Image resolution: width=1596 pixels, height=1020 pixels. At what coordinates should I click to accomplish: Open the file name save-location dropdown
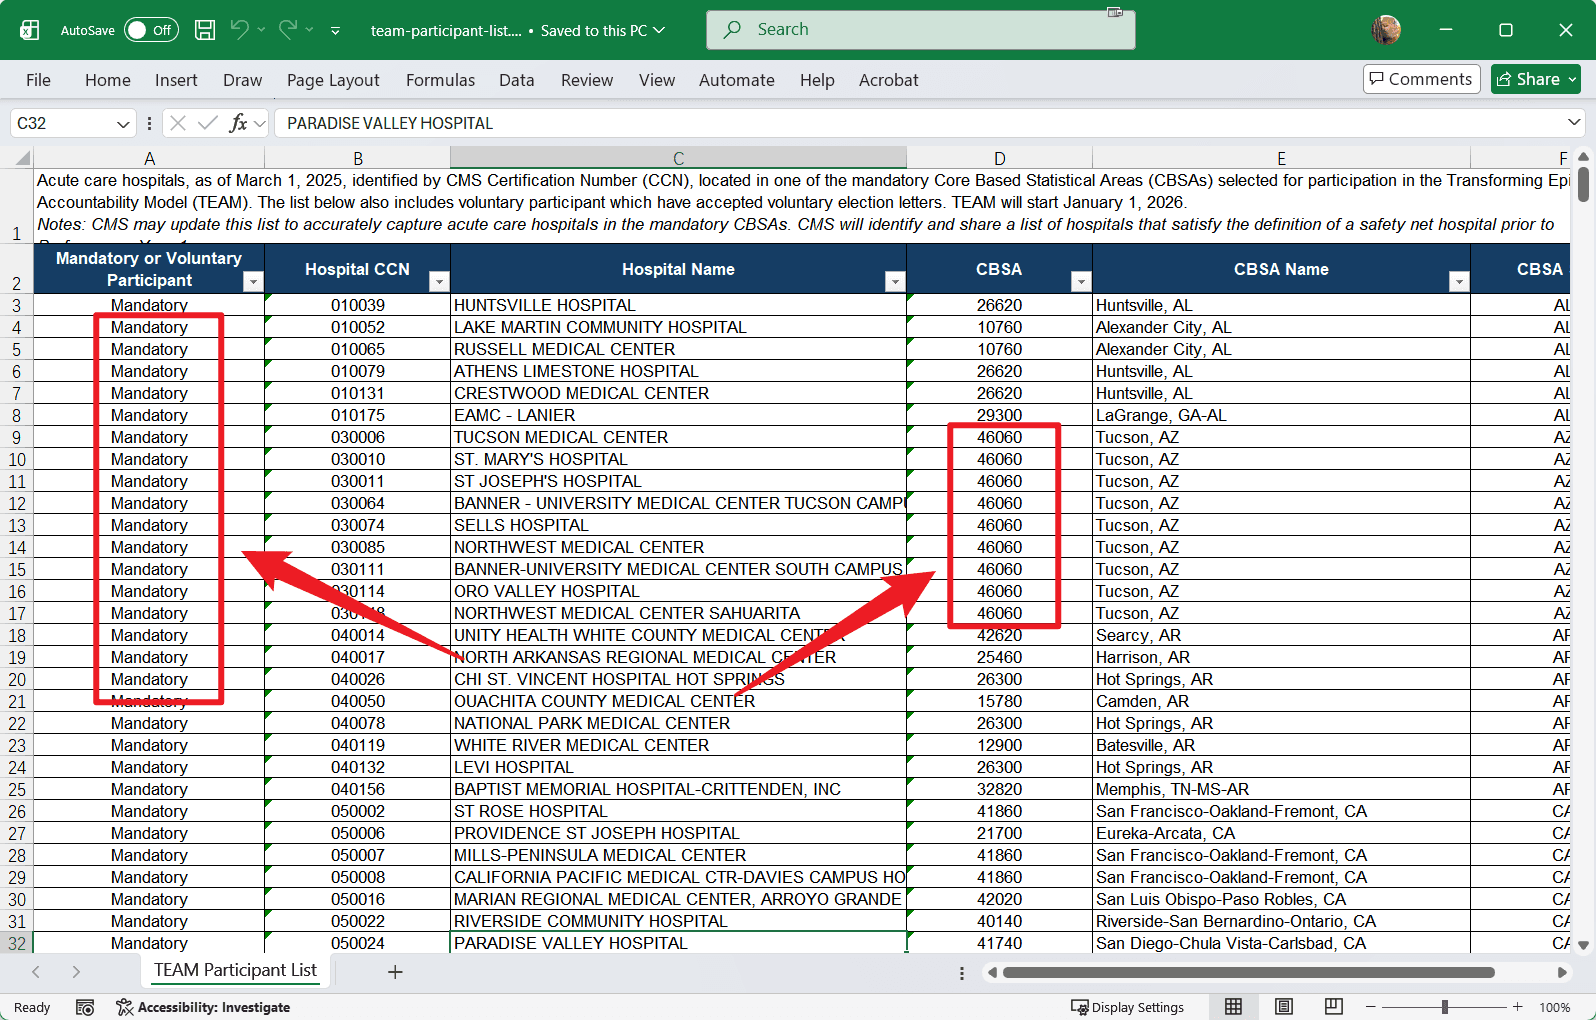(660, 30)
